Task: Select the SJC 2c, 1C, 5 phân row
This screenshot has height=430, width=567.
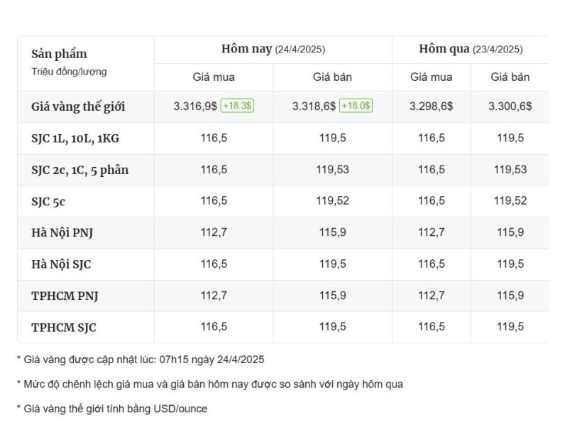Action: pos(283,170)
